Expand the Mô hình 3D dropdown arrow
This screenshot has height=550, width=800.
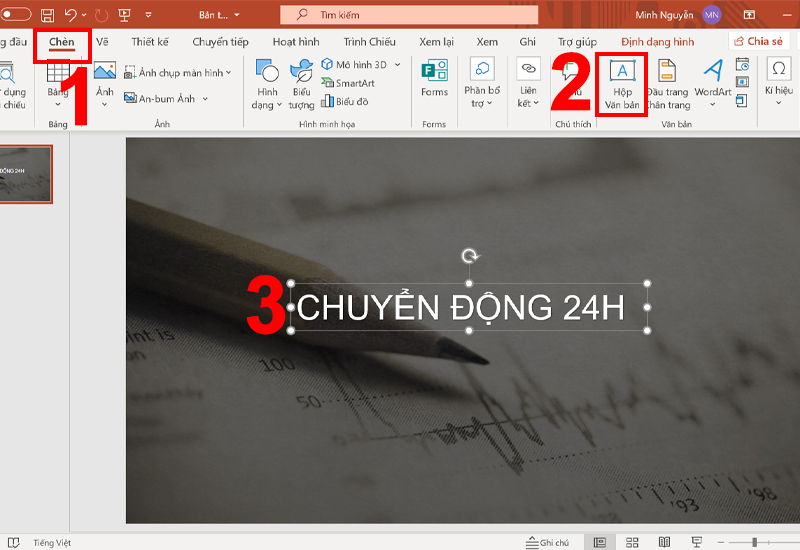(x=397, y=65)
